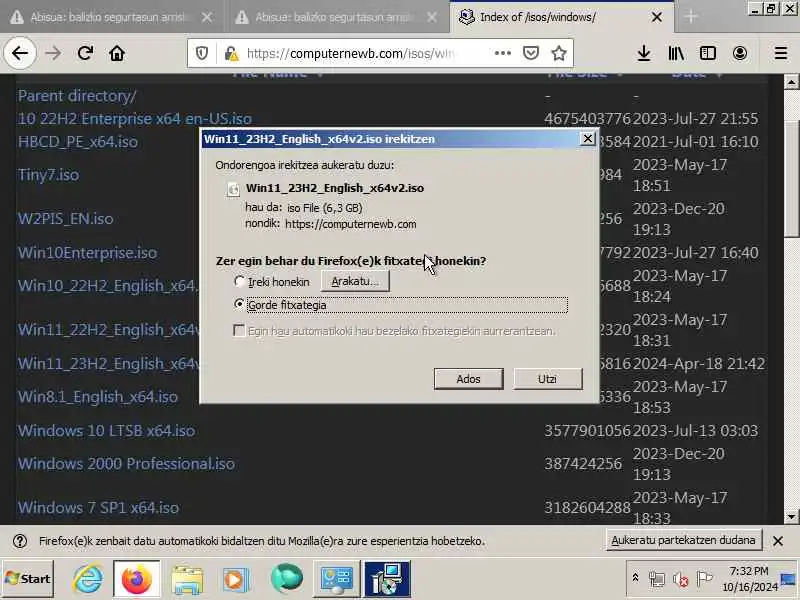This screenshot has width=800, height=600.
Task: Open the Action Center flag icon
Action: coord(705,579)
